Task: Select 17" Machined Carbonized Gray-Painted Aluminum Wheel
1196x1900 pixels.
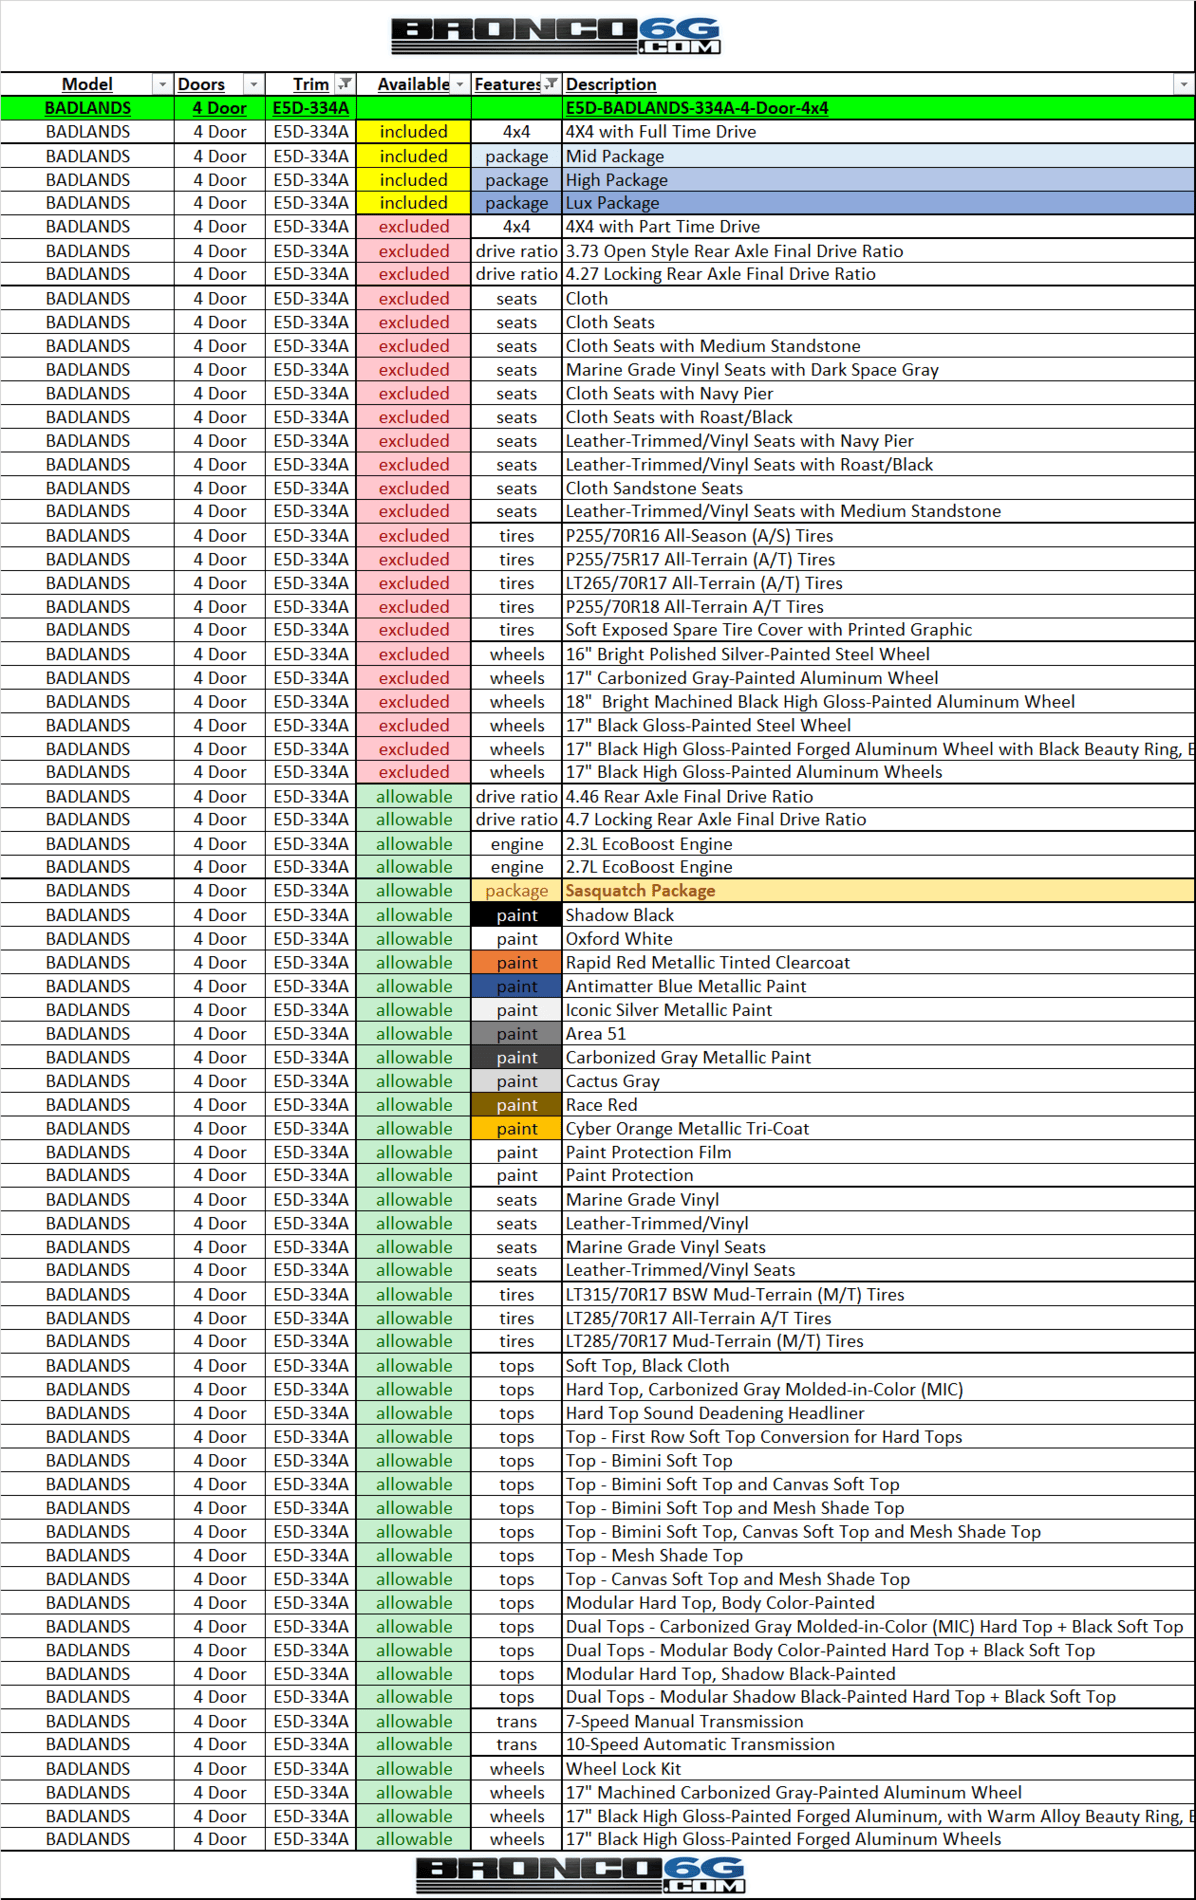Action: [879, 1793]
